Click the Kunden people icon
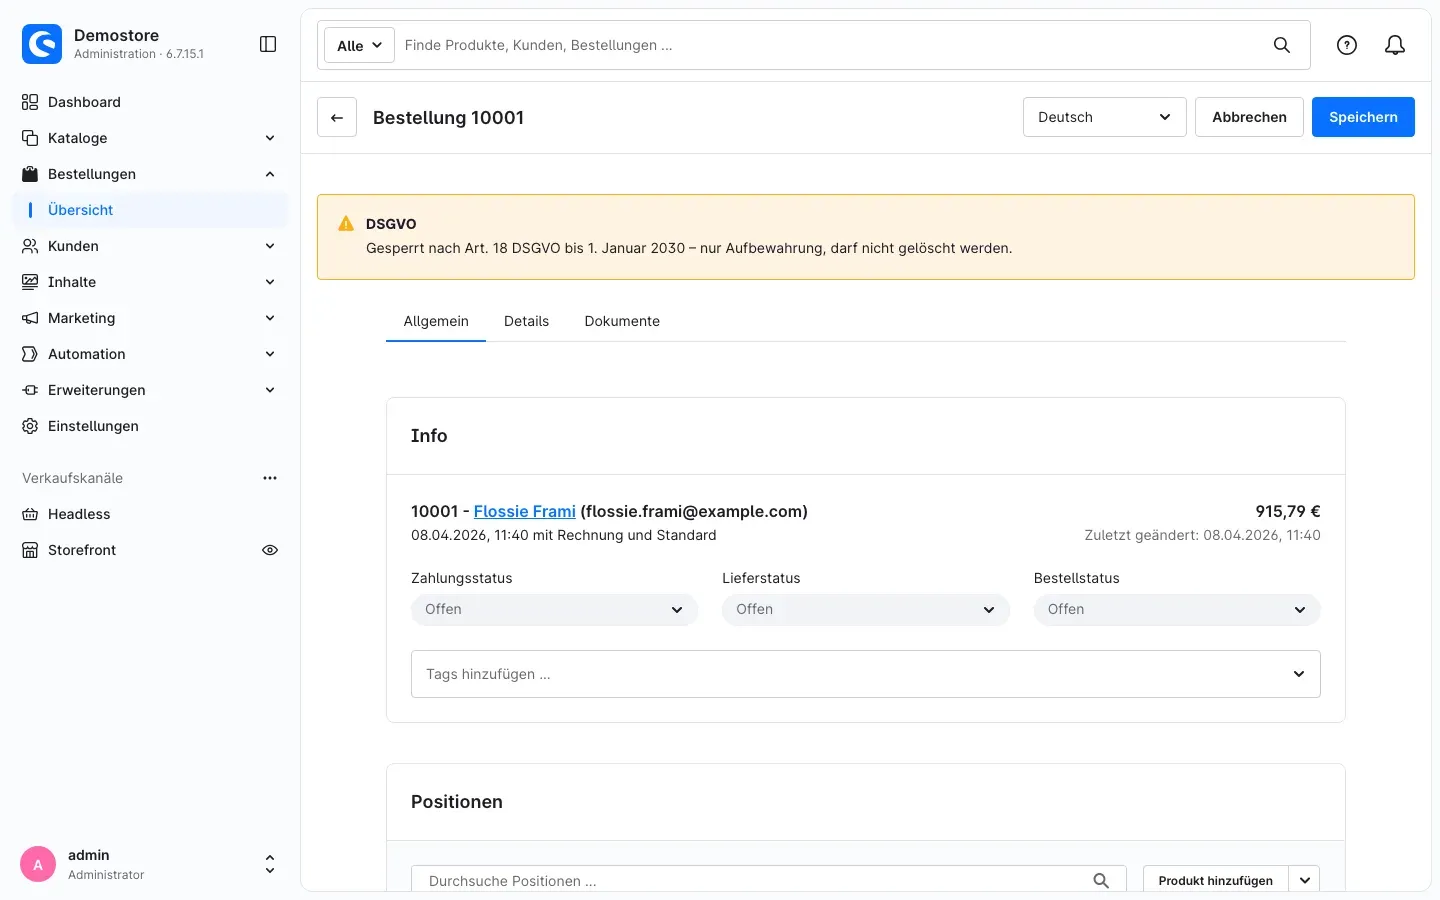The image size is (1440, 900). tap(30, 246)
